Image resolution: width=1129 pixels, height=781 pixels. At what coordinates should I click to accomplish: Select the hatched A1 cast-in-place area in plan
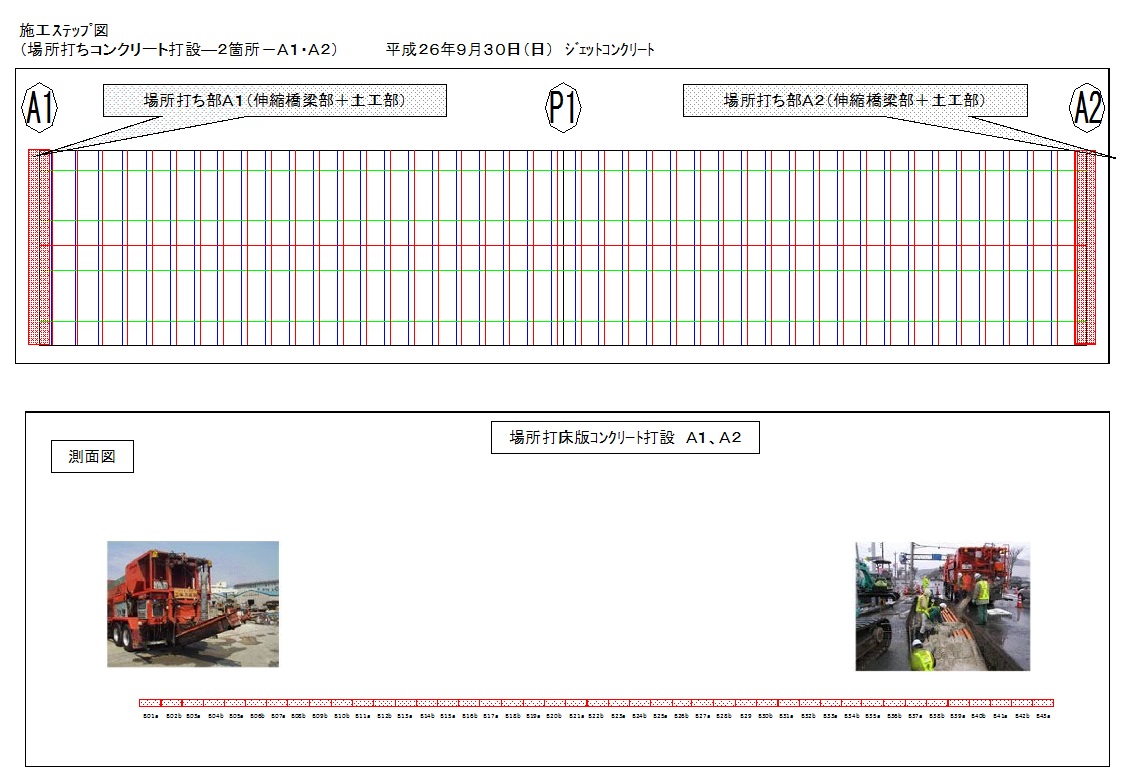click(x=39, y=247)
